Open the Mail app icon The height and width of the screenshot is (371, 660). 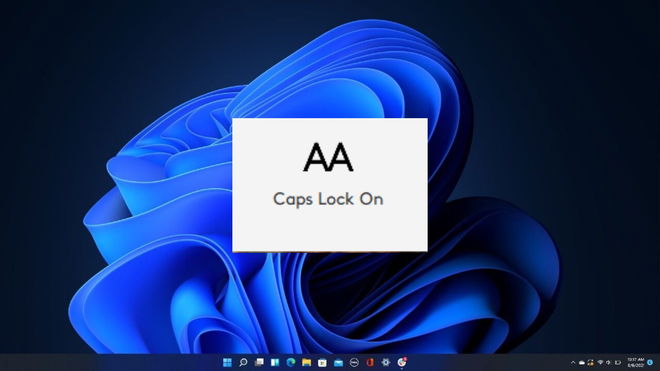(338, 362)
